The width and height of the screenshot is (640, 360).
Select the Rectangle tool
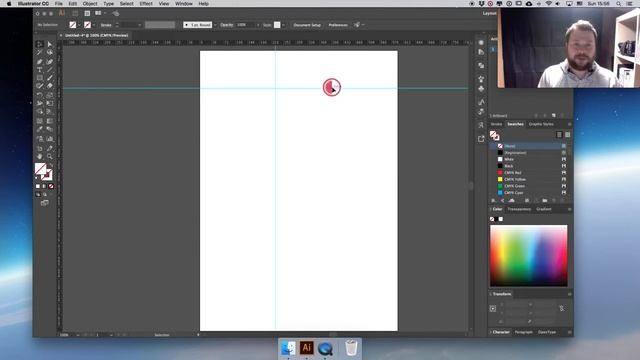pyautogui.click(x=40, y=78)
